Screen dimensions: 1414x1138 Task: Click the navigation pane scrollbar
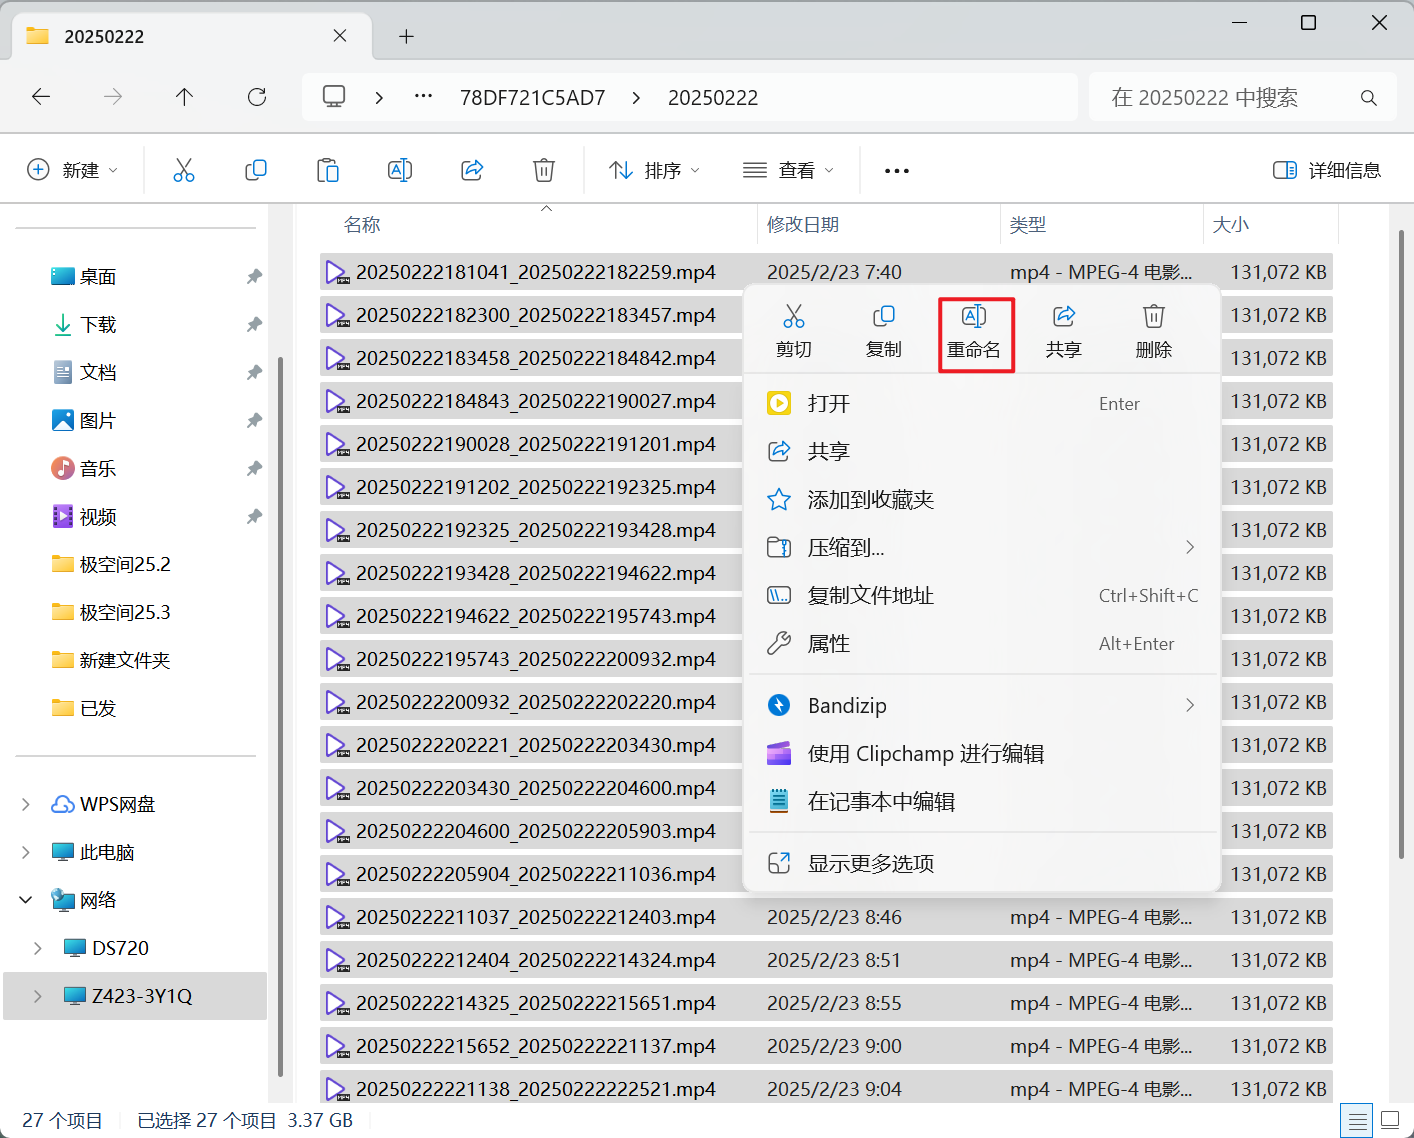point(281,715)
